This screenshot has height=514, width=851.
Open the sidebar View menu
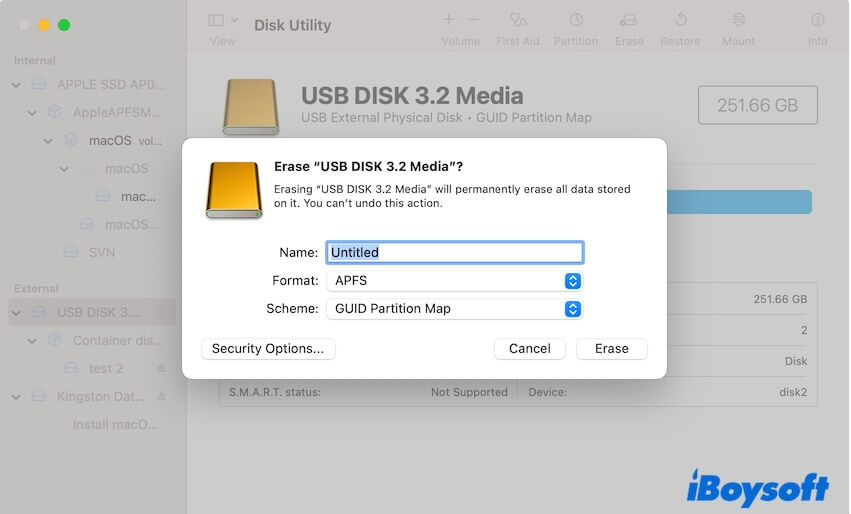(x=222, y=20)
